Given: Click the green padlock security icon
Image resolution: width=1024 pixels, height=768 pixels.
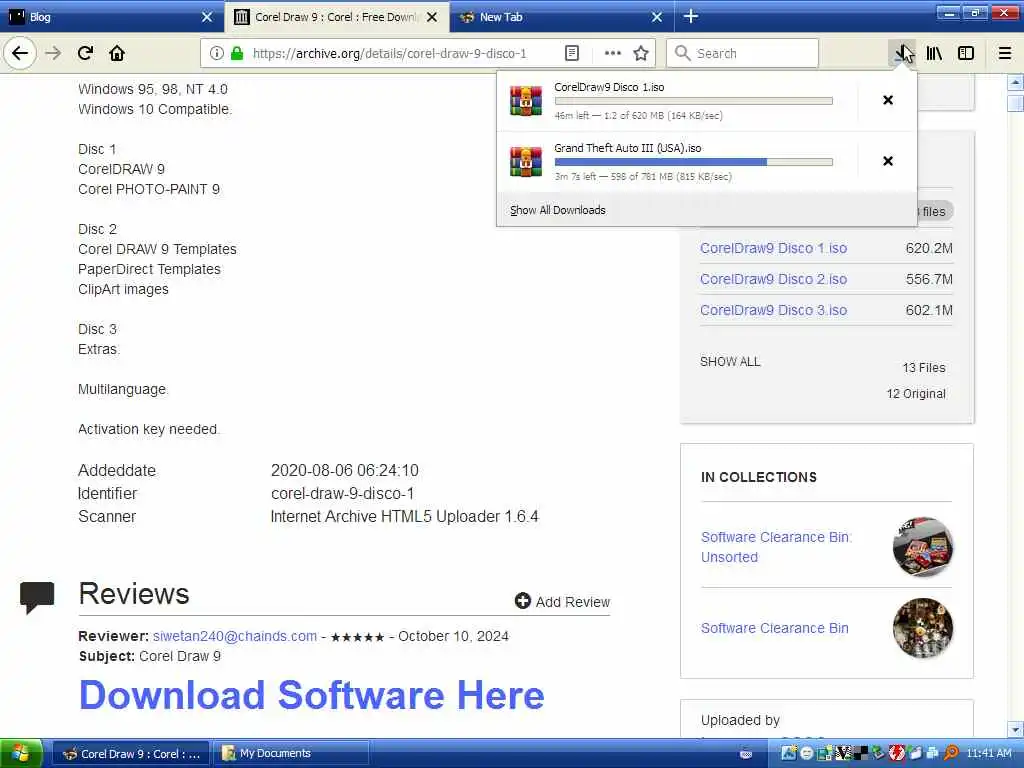Looking at the screenshot, I should [237, 53].
